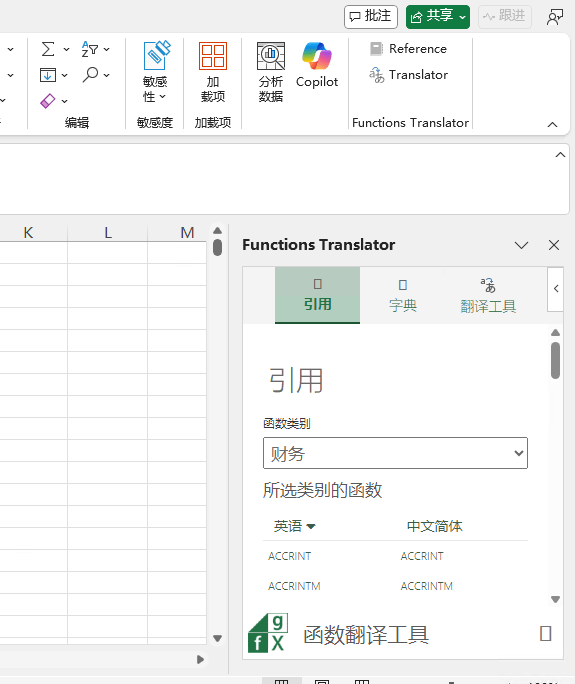Expand the Sort & Filter dropdown arrow

pos(106,49)
